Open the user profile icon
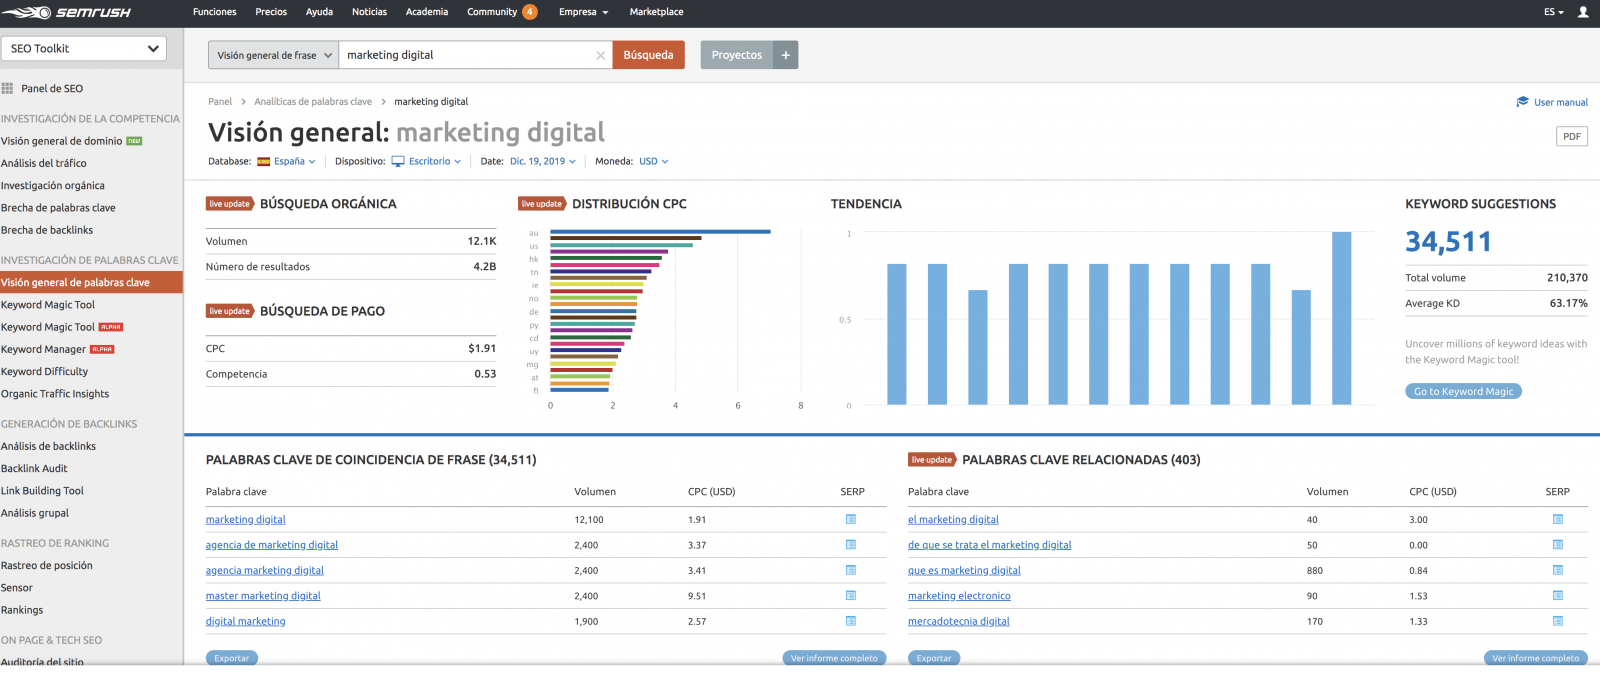 click(x=1583, y=12)
